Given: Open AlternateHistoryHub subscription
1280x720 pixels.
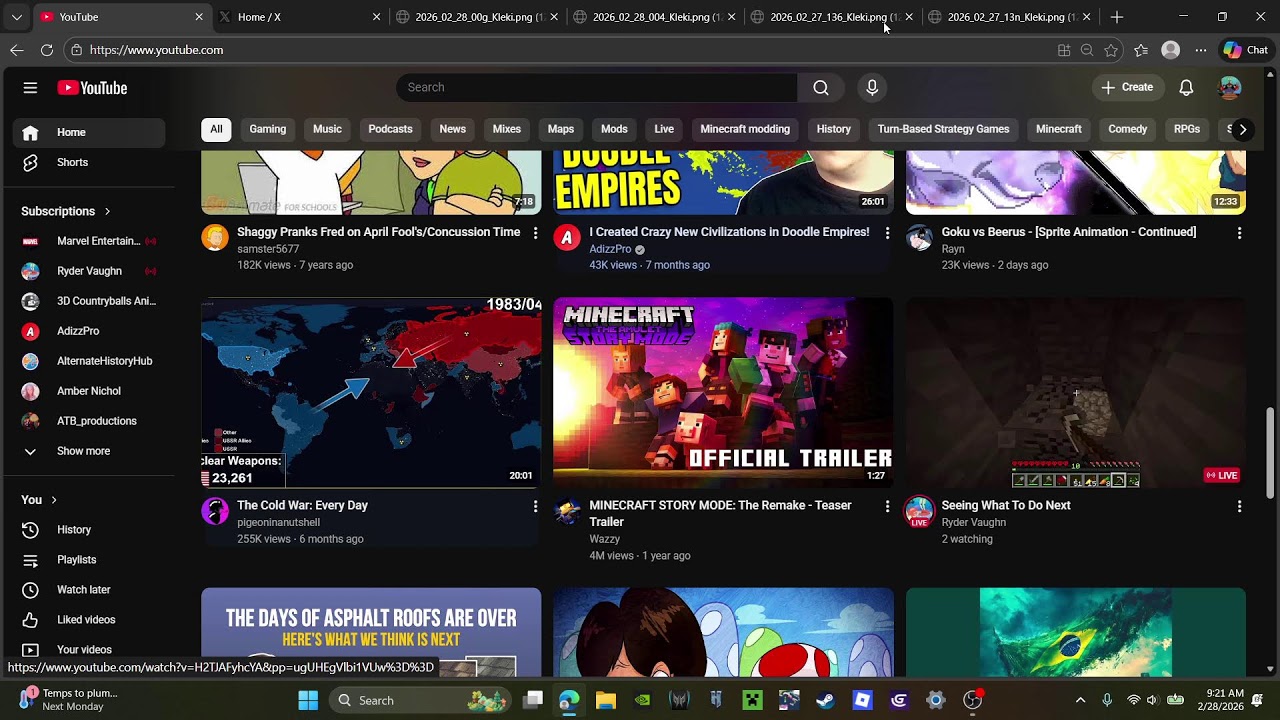Looking at the screenshot, I should pos(89,361).
